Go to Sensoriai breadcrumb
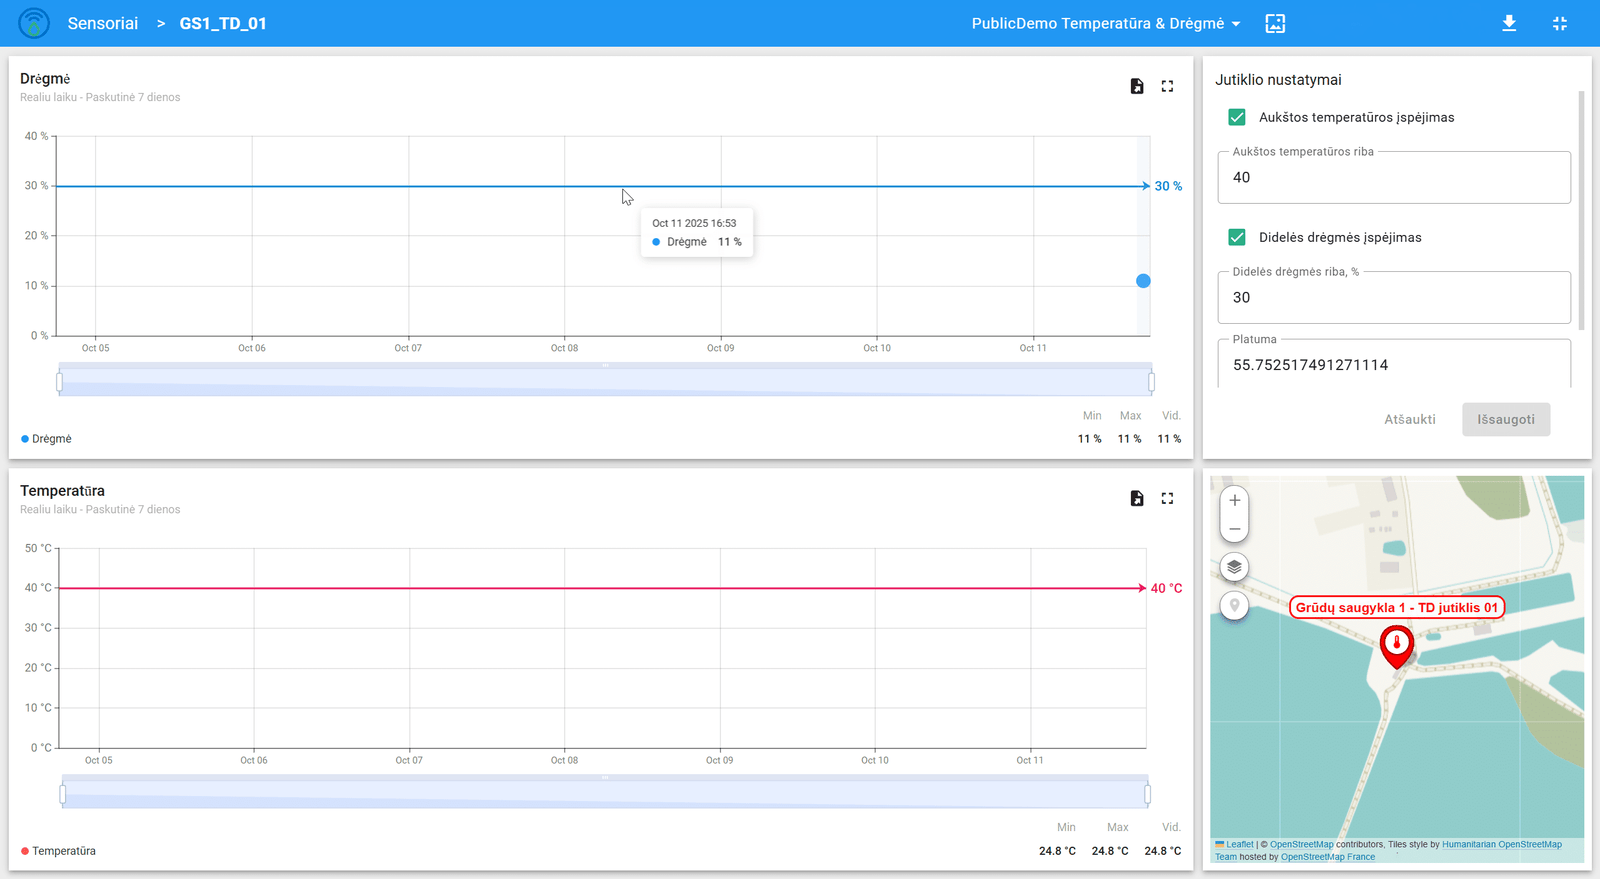Image resolution: width=1600 pixels, height=879 pixels. coord(102,23)
